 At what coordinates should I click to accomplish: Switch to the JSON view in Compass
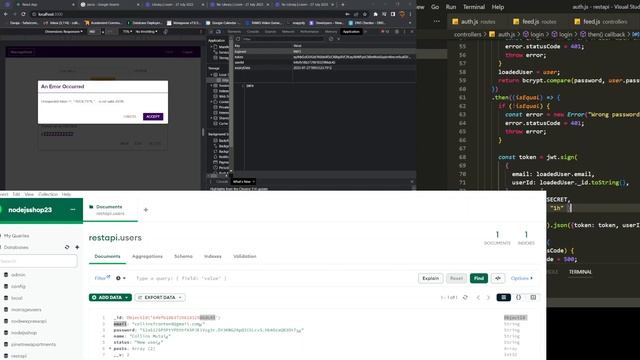[x=518, y=297]
